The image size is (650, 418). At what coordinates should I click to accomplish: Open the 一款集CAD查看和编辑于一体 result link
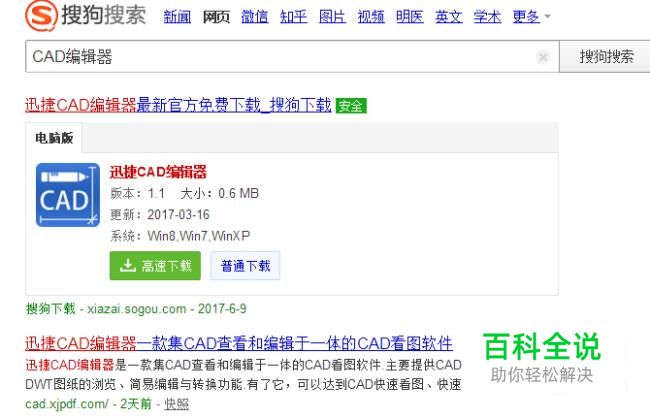tap(239, 343)
